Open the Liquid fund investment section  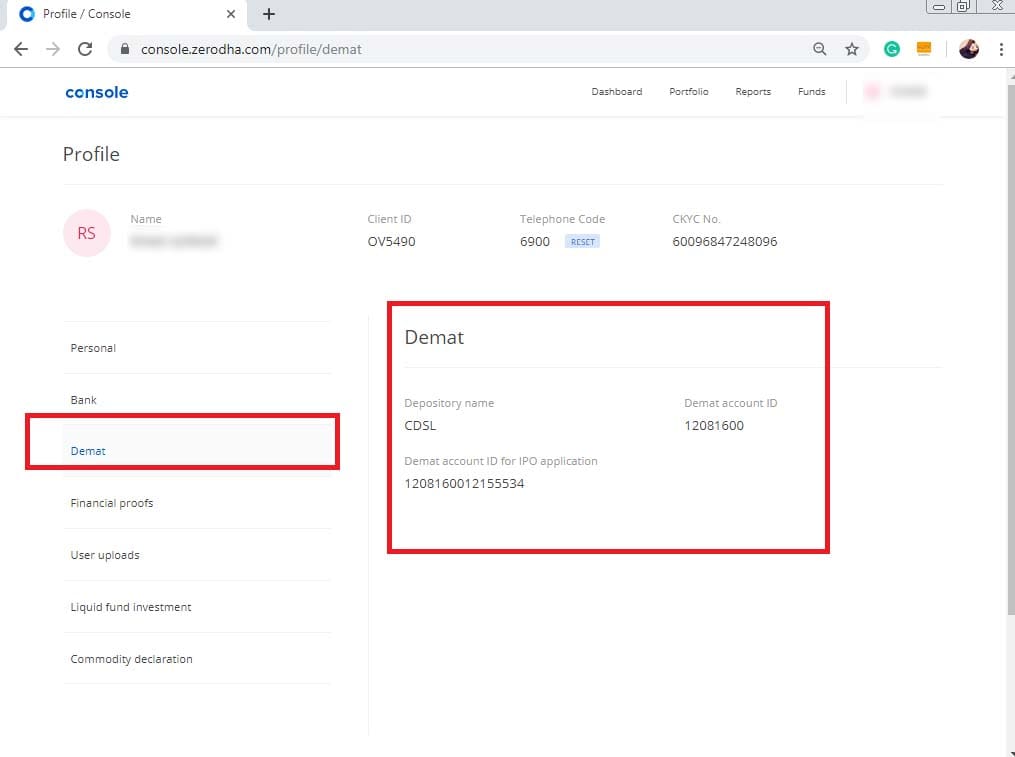click(x=197, y=607)
